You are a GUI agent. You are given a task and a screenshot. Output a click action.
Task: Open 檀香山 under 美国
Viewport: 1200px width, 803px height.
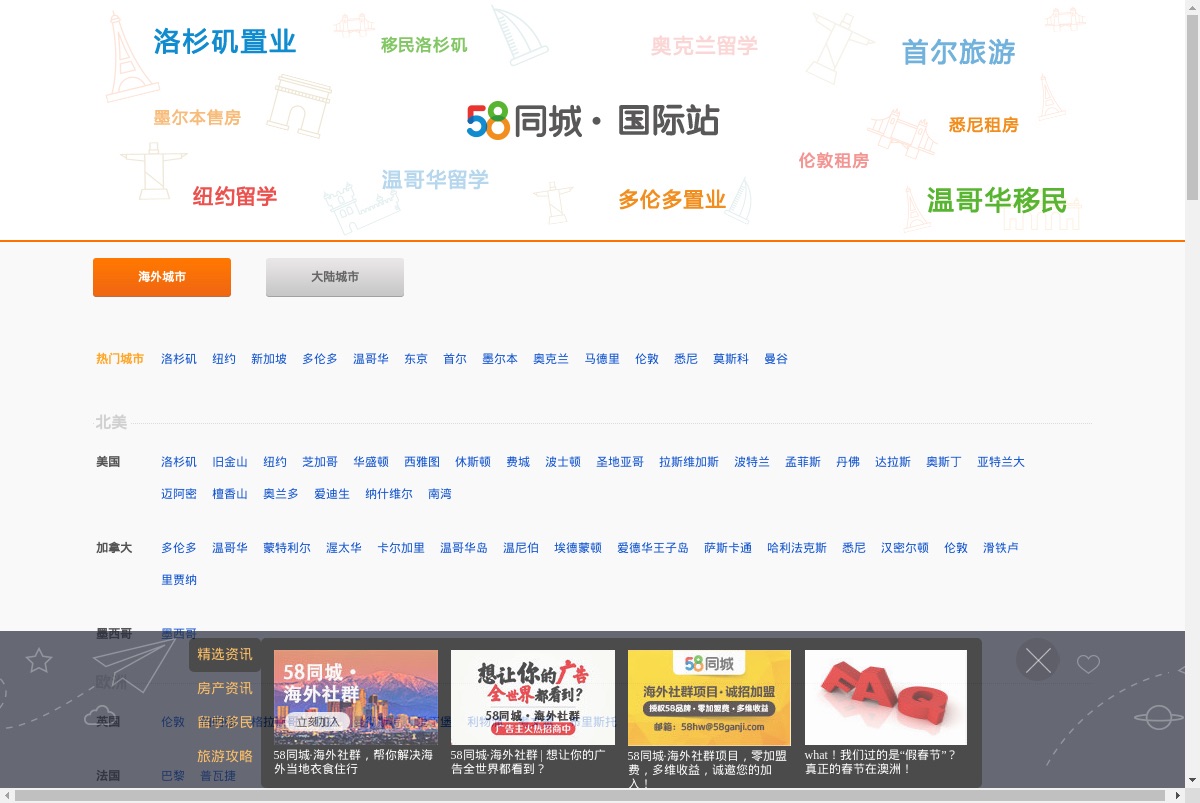point(230,494)
